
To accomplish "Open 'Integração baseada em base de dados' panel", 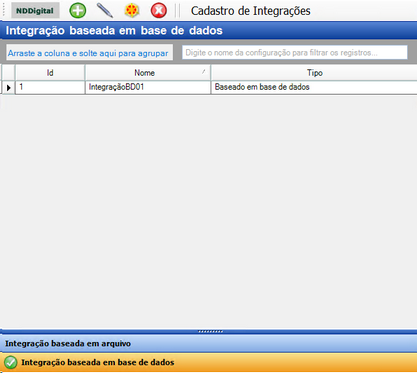I will click(x=208, y=362).
